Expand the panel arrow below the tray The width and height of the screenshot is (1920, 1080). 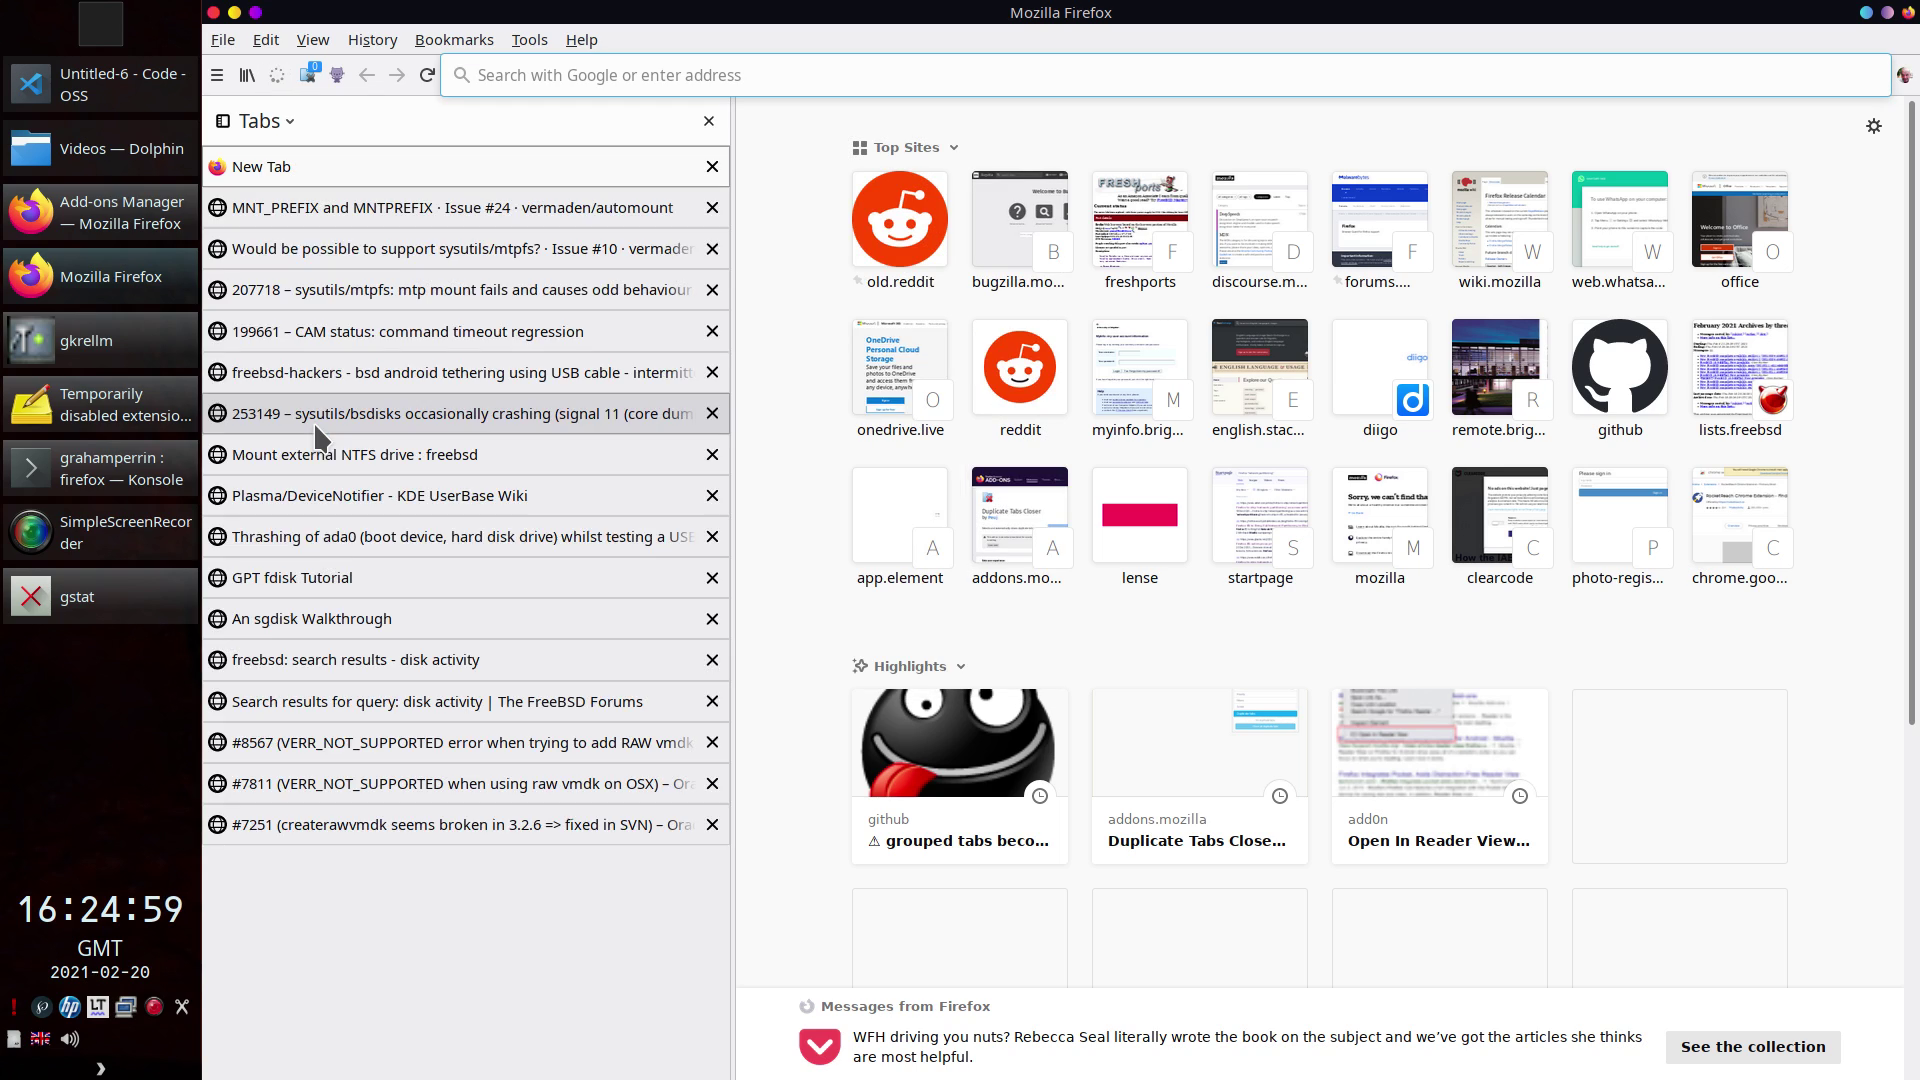coord(100,1069)
